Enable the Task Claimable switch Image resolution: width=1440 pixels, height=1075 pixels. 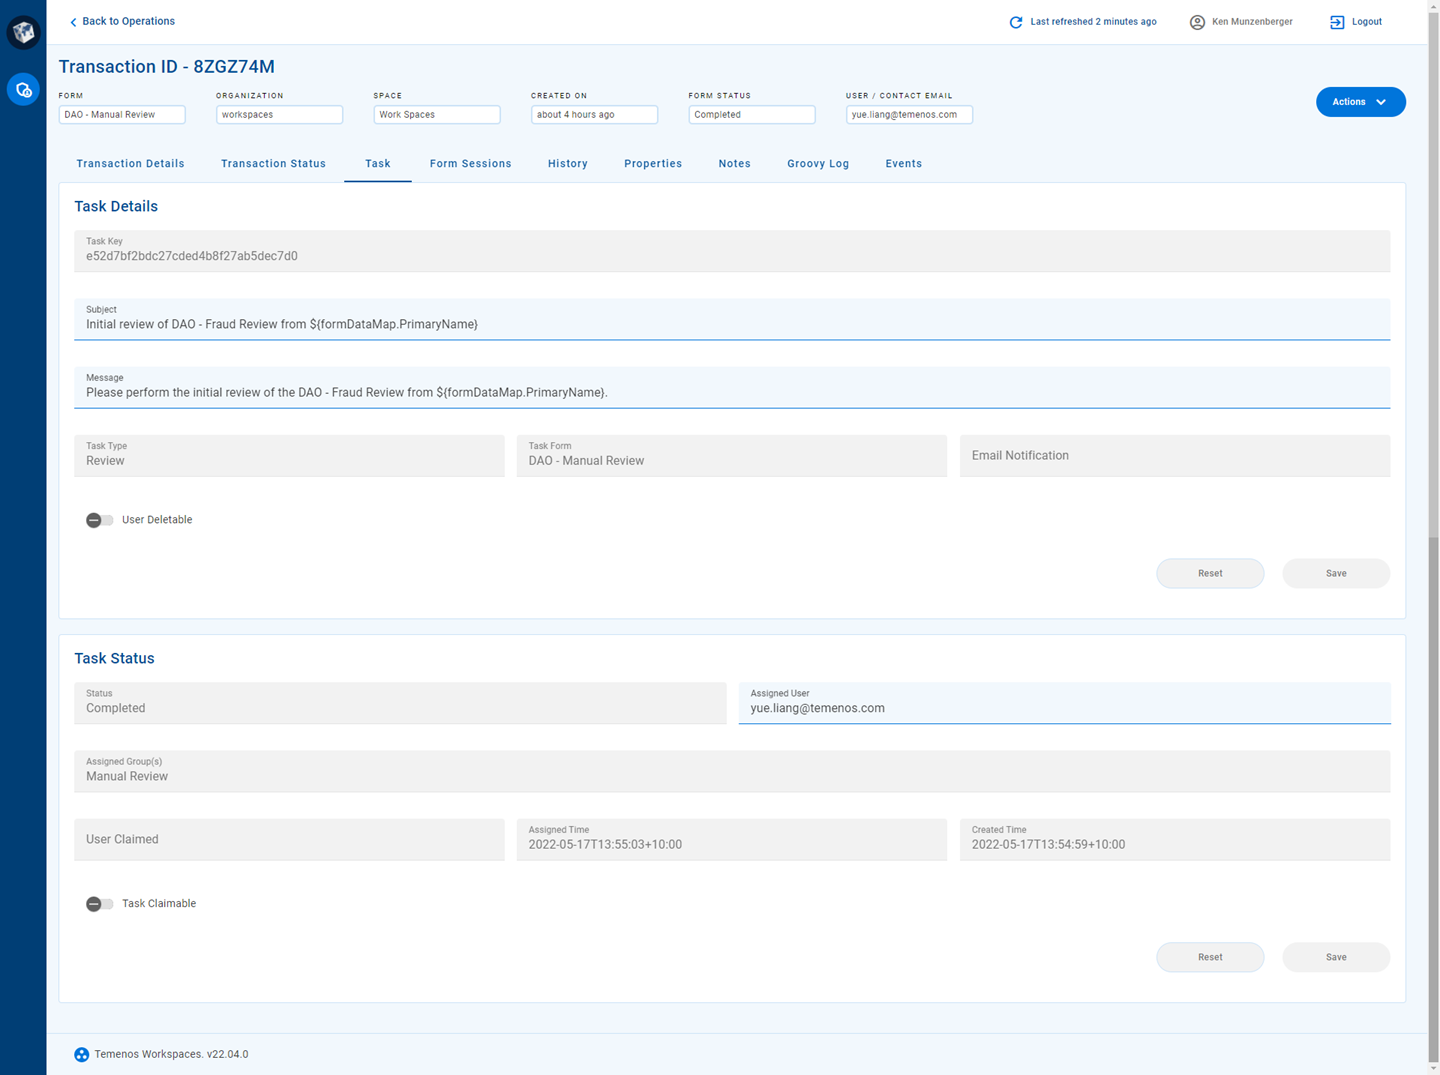99,904
